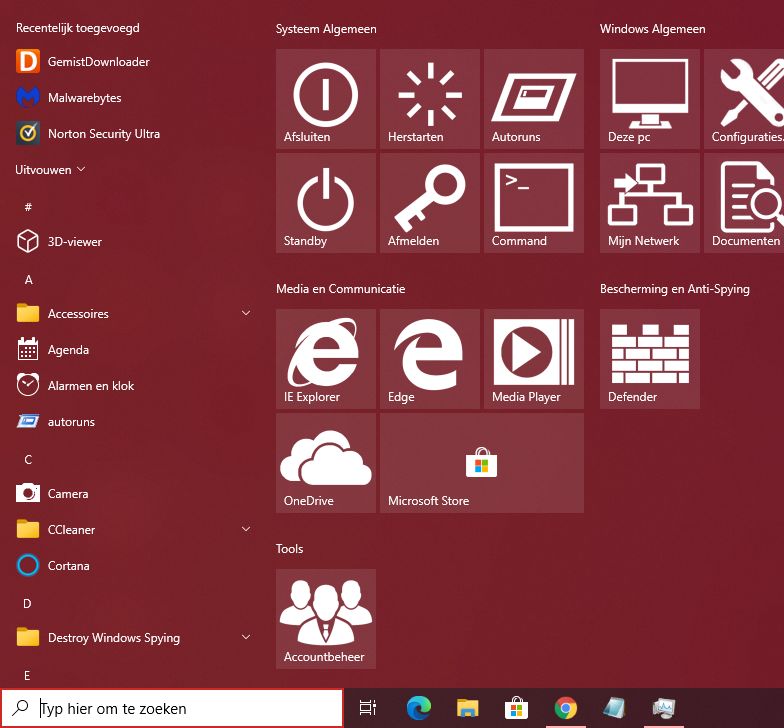Open the Defender firewall tile
The width and height of the screenshot is (784, 728).
650,358
